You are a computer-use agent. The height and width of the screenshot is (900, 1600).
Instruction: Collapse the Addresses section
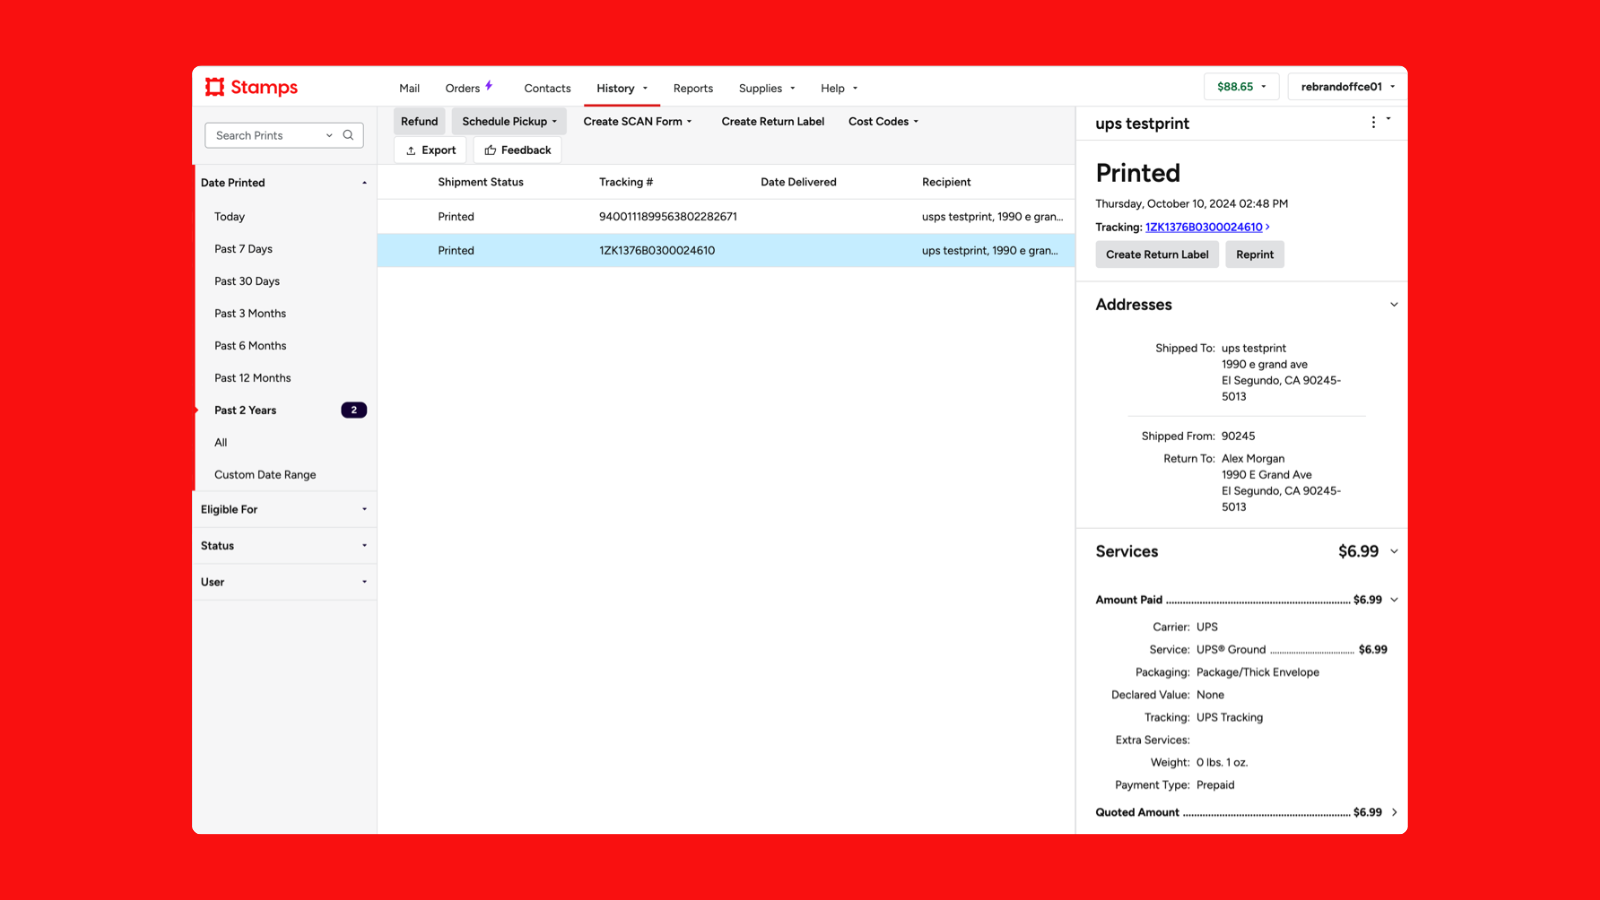(x=1394, y=305)
